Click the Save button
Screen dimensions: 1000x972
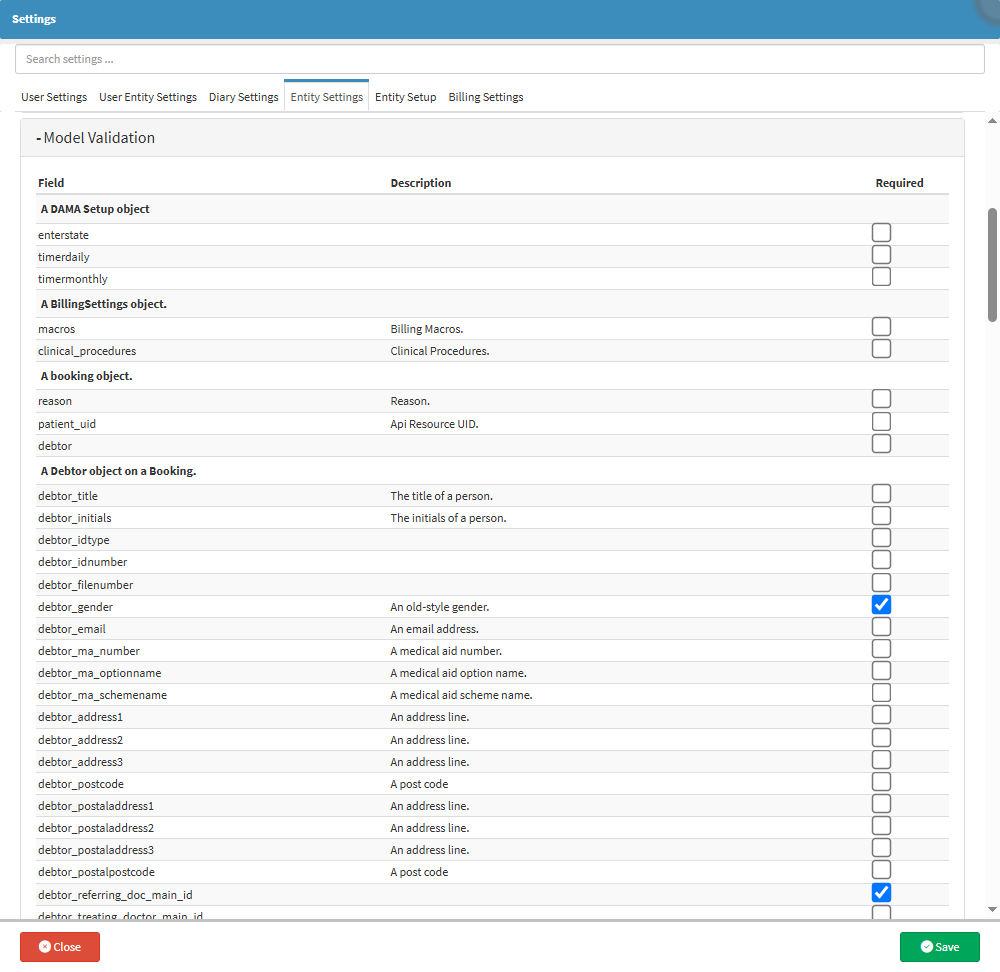pos(939,947)
